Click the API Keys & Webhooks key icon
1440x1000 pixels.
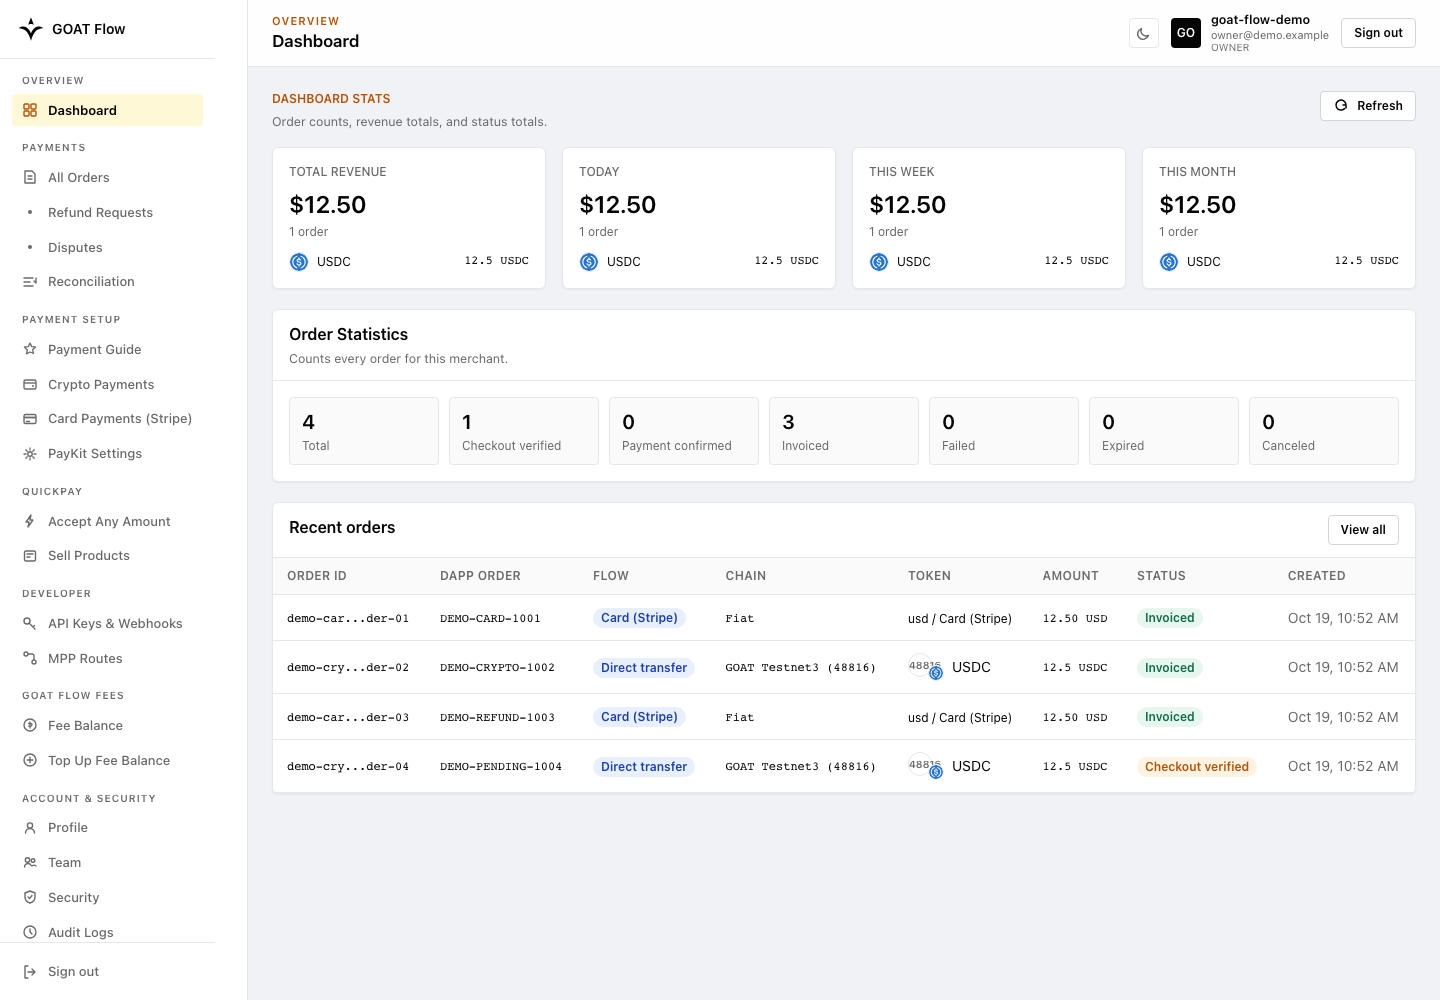click(30, 623)
